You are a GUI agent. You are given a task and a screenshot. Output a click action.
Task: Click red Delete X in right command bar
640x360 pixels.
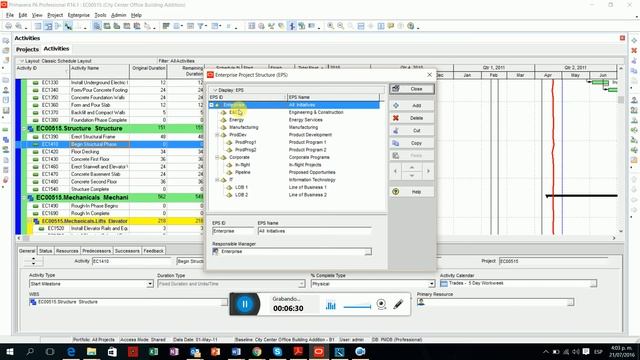click(634, 51)
